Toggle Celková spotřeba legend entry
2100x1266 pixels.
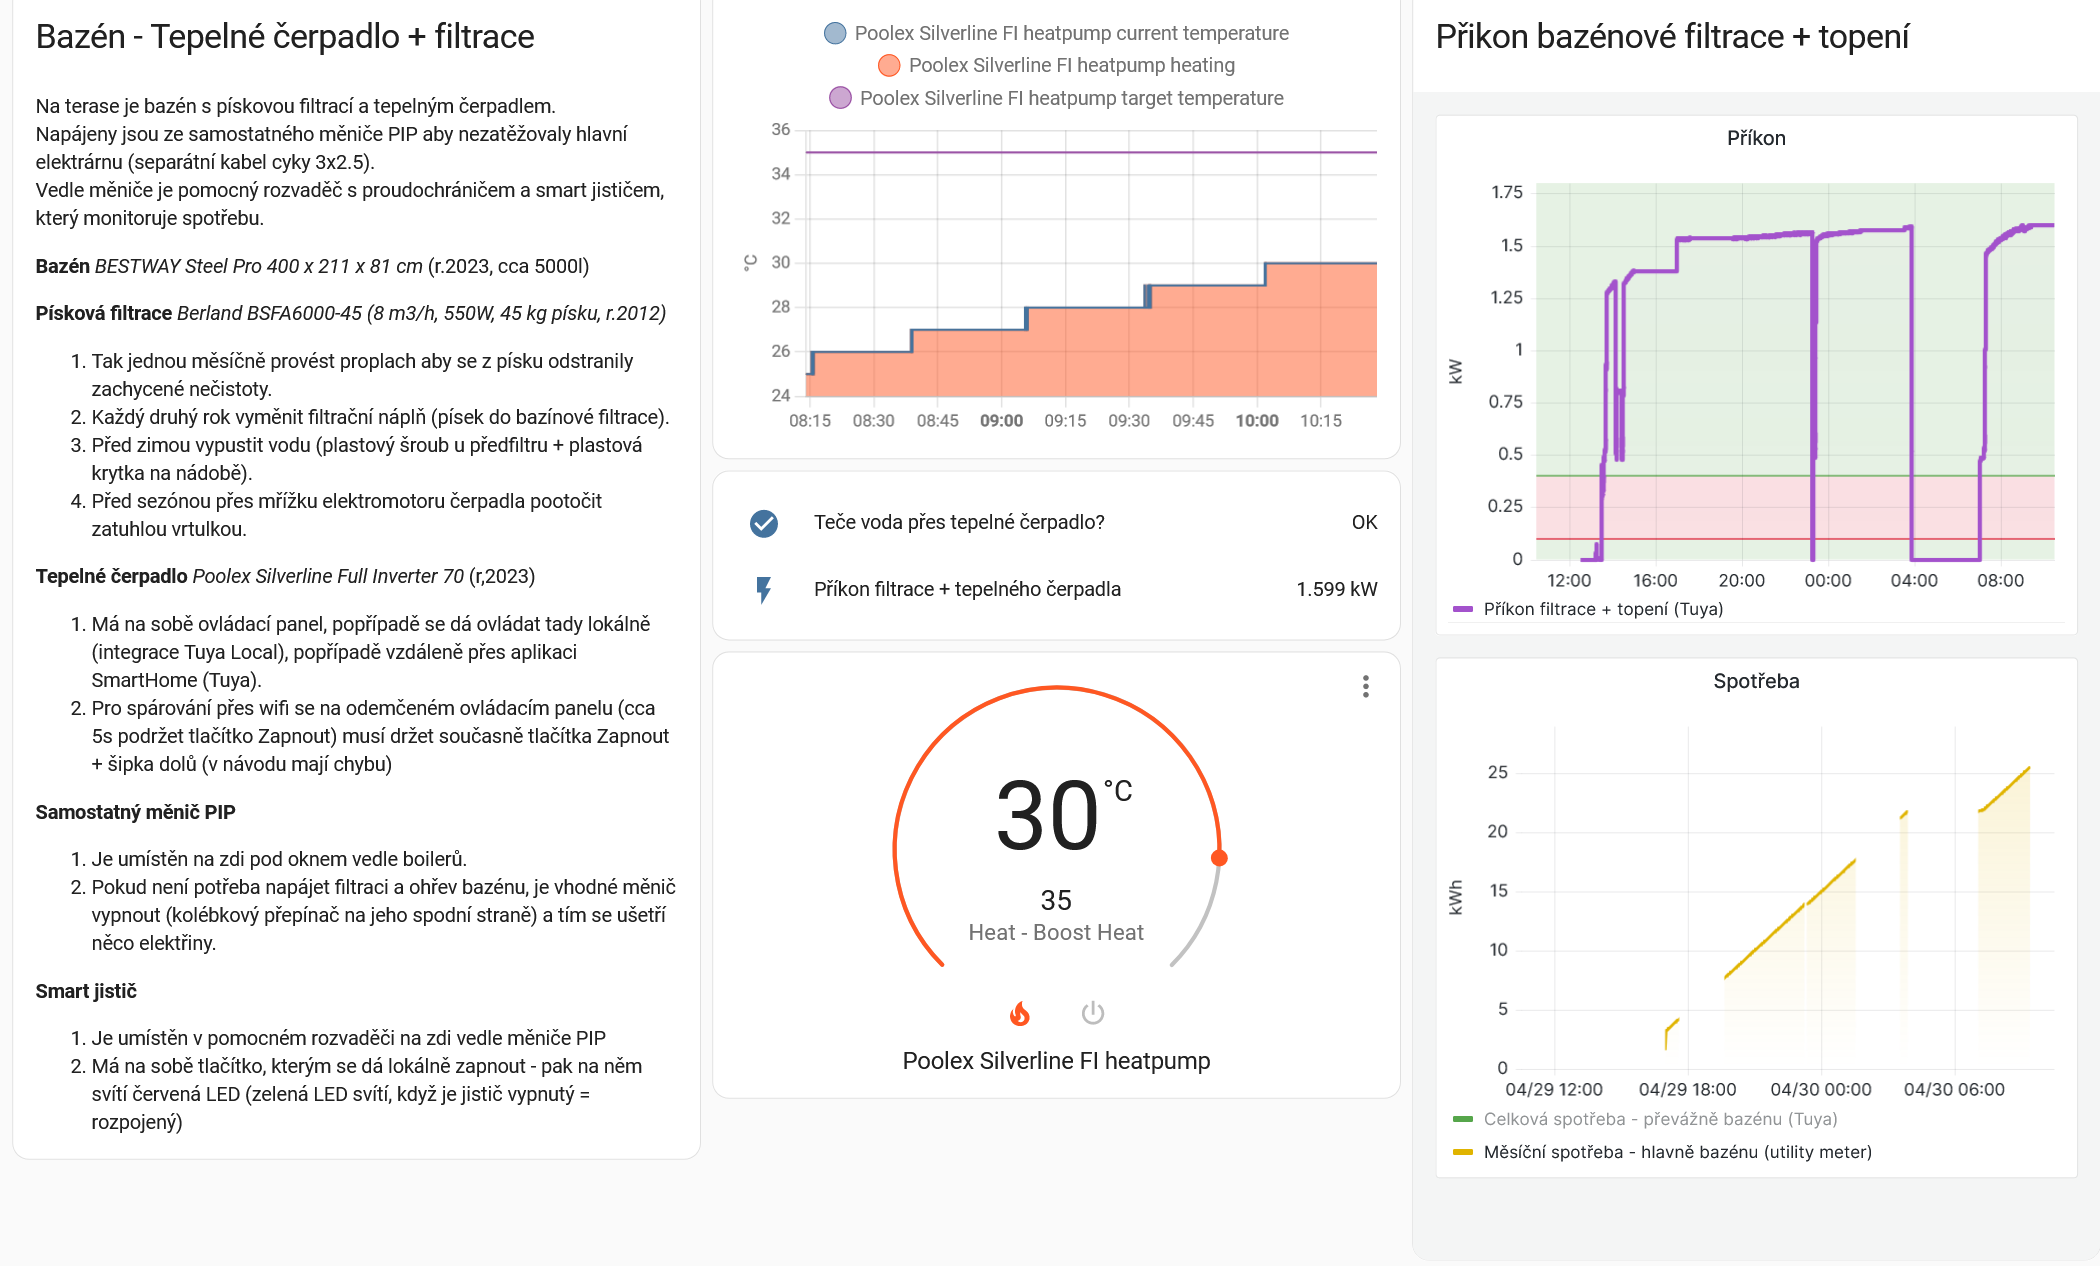pos(1658,1119)
